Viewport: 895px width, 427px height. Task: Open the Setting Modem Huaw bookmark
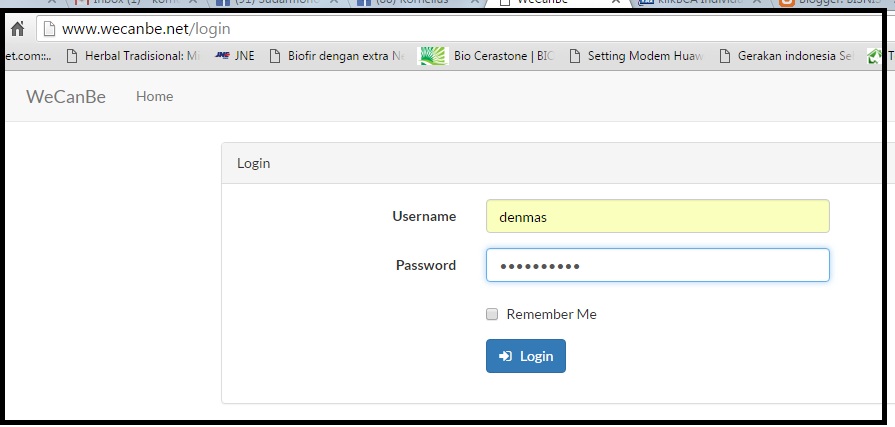636,56
